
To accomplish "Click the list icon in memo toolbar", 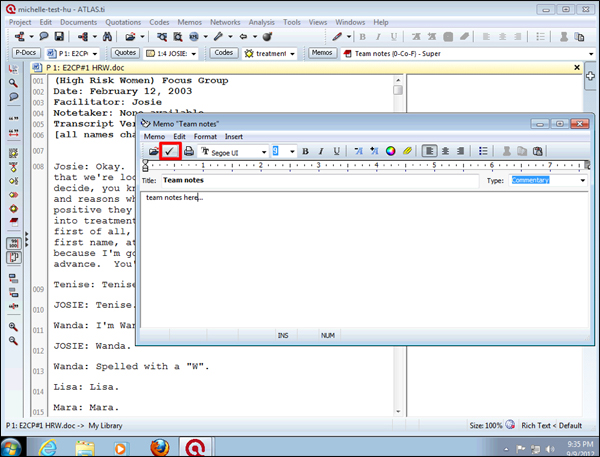I will pyautogui.click(x=483, y=151).
